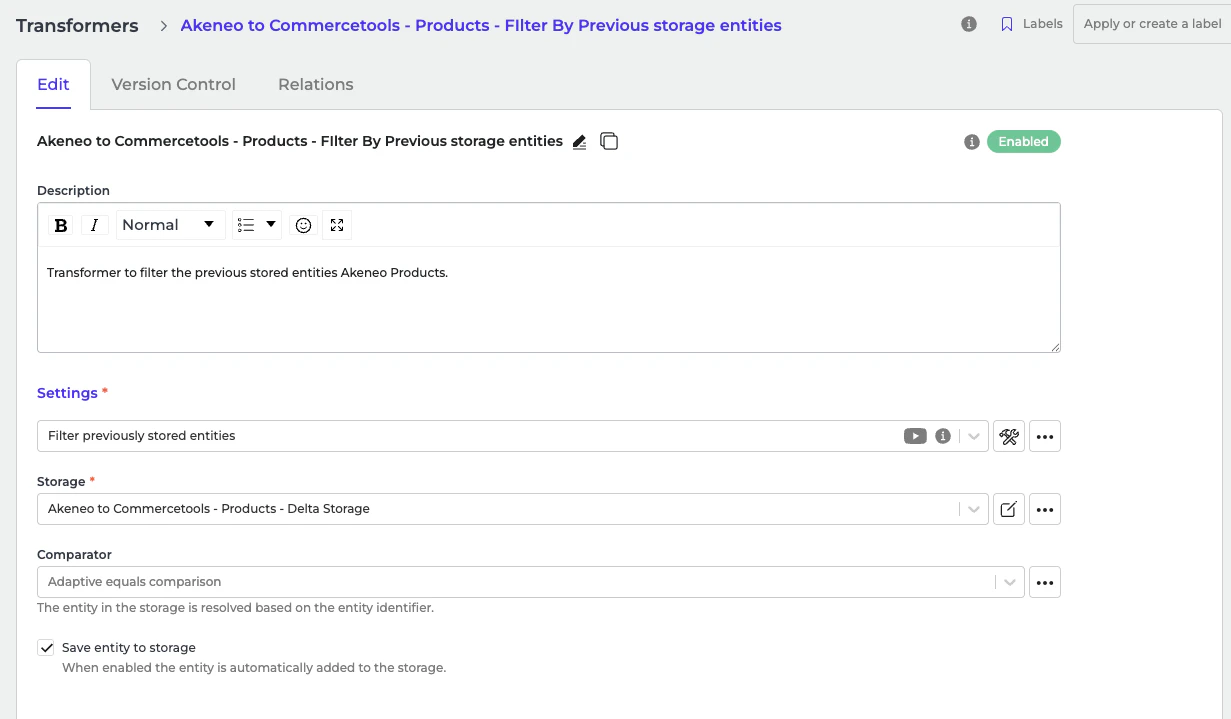Uncheck Save entity to storage checkbox
This screenshot has width=1231, height=719.
coord(46,647)
